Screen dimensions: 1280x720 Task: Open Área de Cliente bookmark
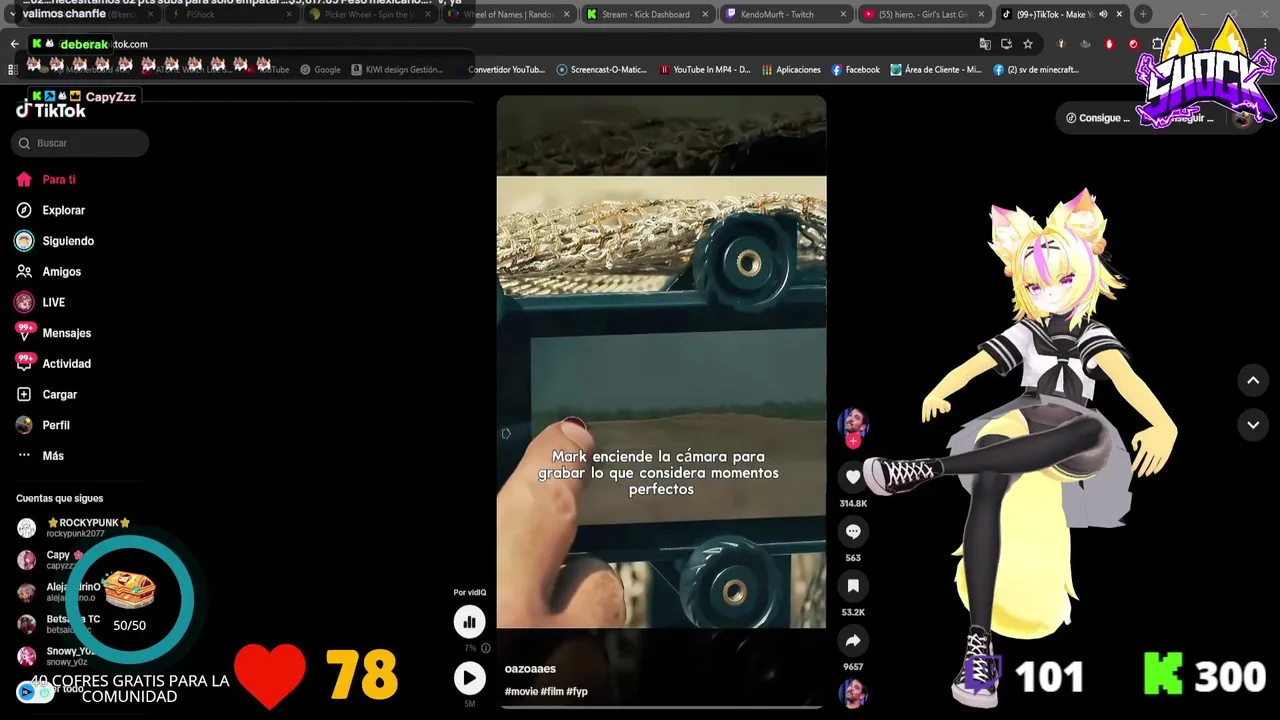936,70
